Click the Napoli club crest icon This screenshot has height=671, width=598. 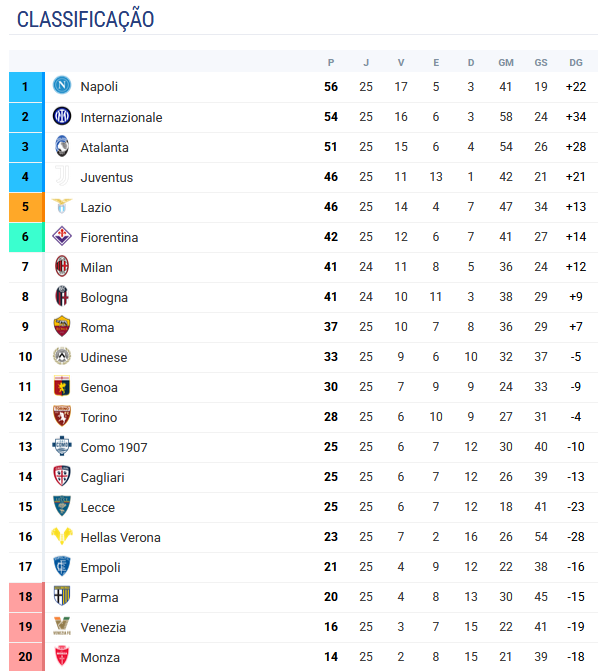62,86
